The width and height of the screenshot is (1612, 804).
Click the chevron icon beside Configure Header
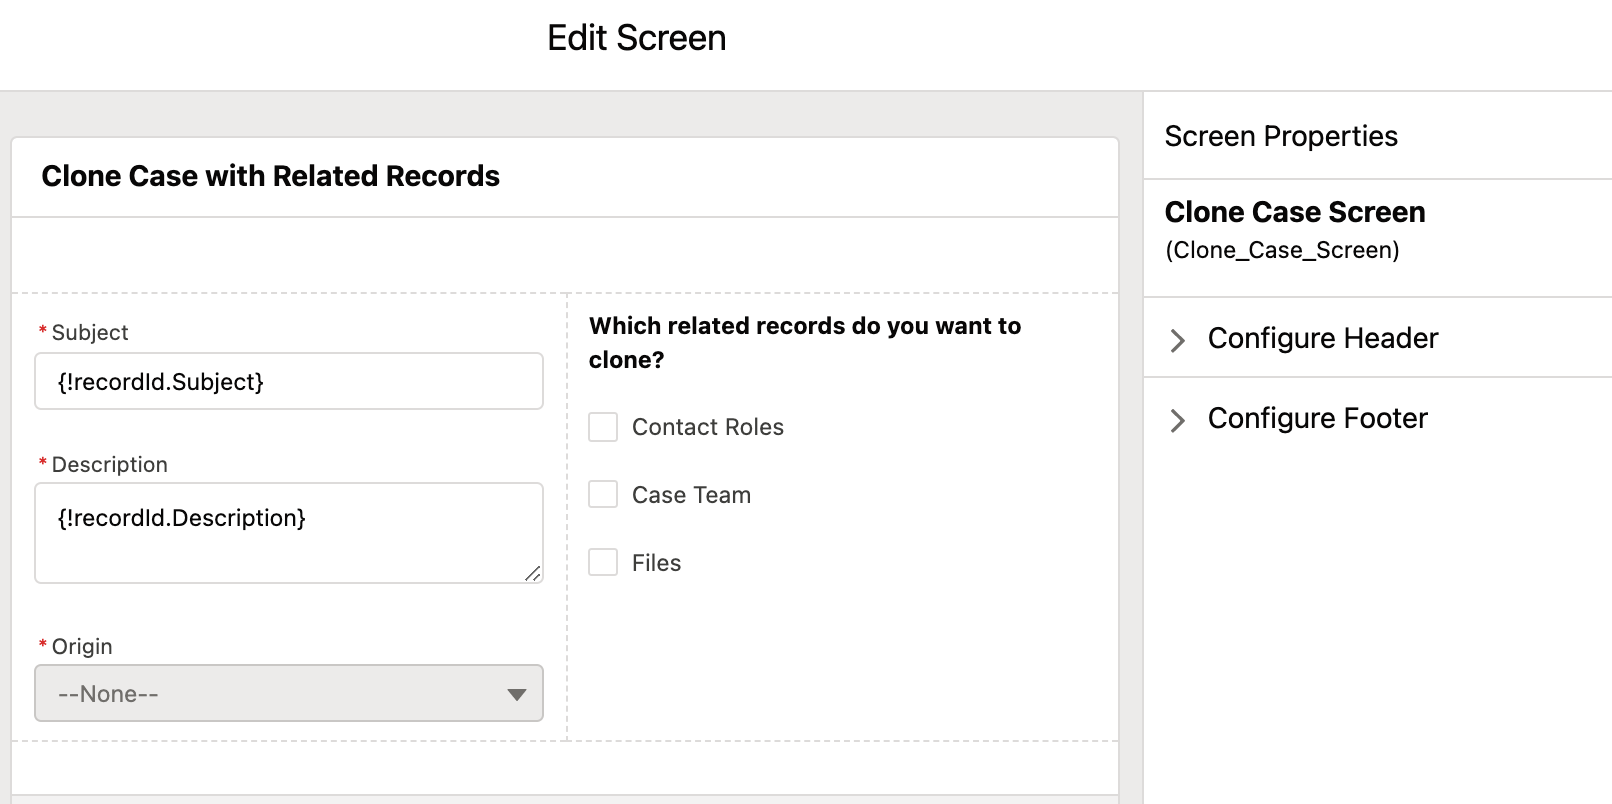(1178, 340)
